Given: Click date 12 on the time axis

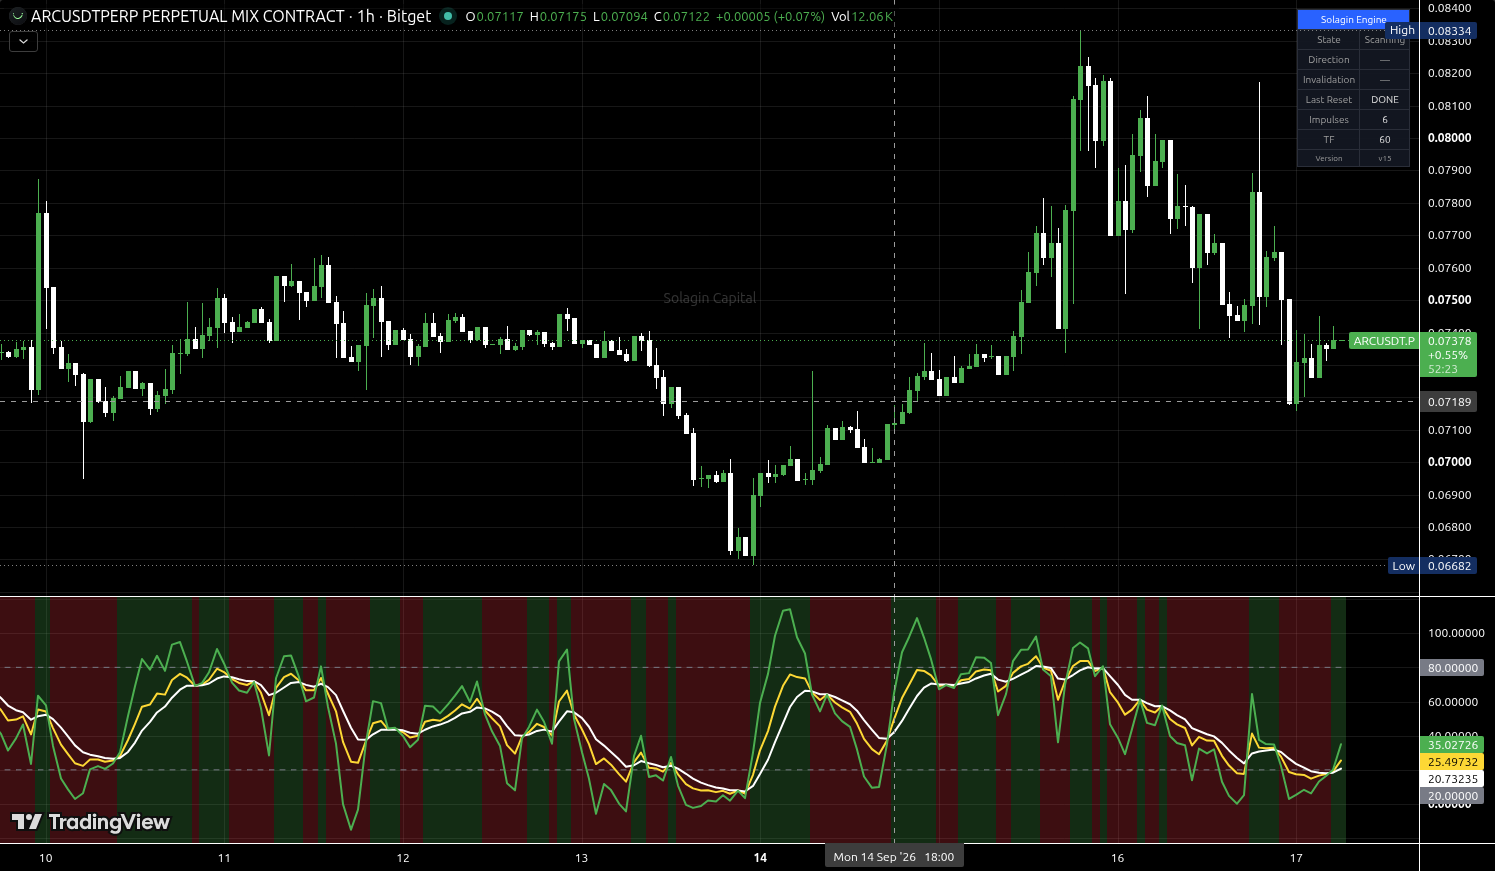Looking at the screenshot, I should [x=403, y=858].
